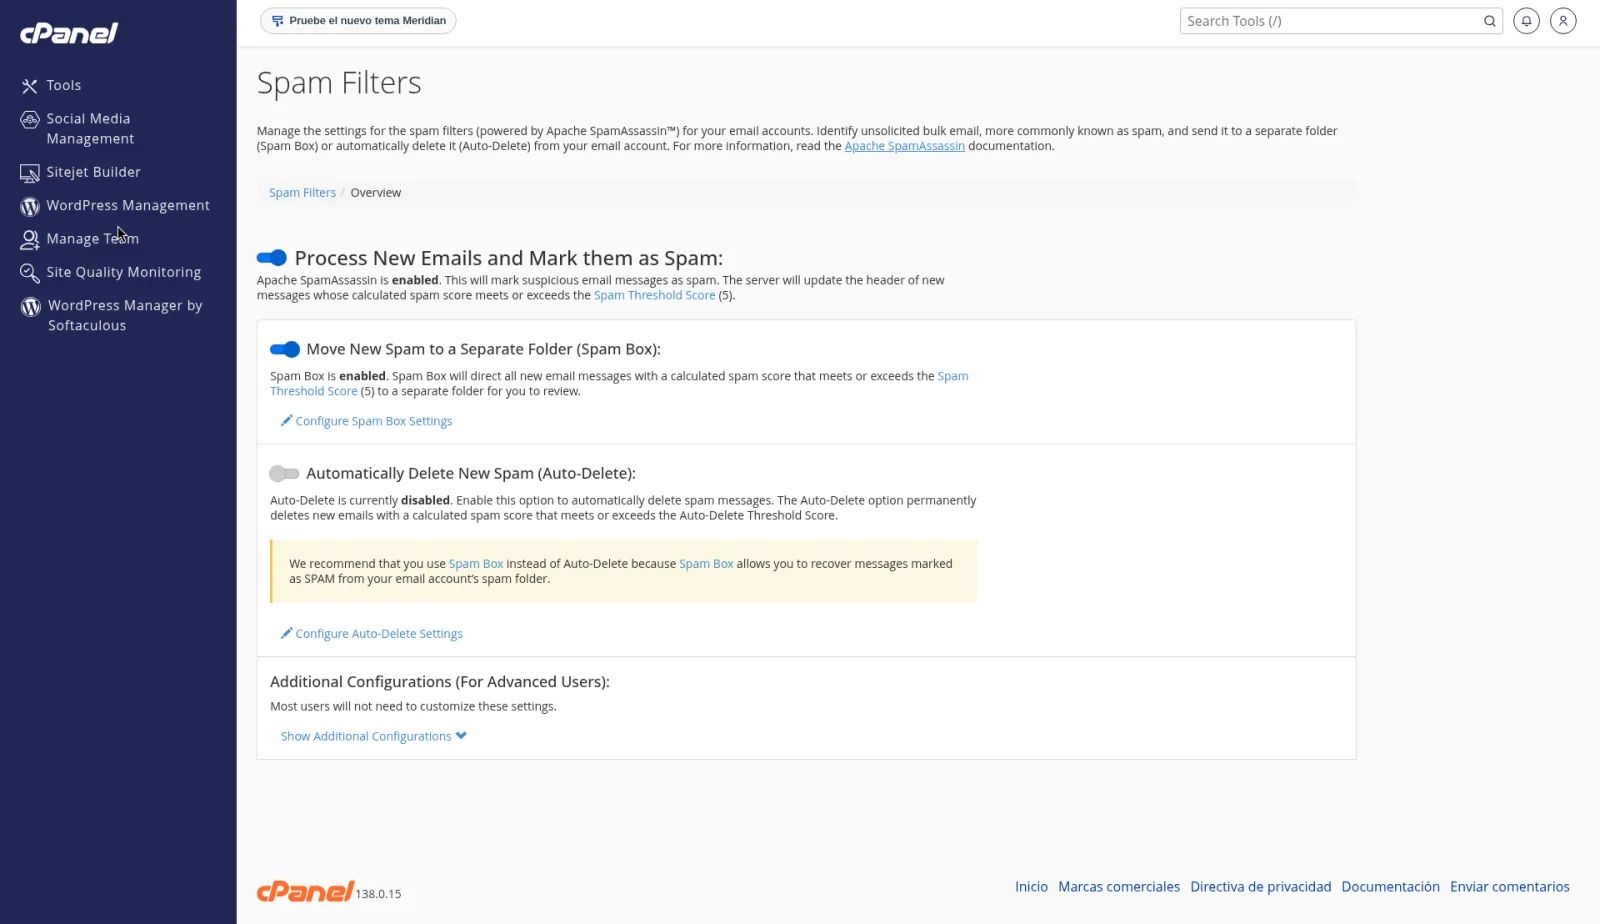The image size is (1600, 924).
Task: Click Enviar comentarios footer link
Action: pyautogui.click(x=1510, y=887)
